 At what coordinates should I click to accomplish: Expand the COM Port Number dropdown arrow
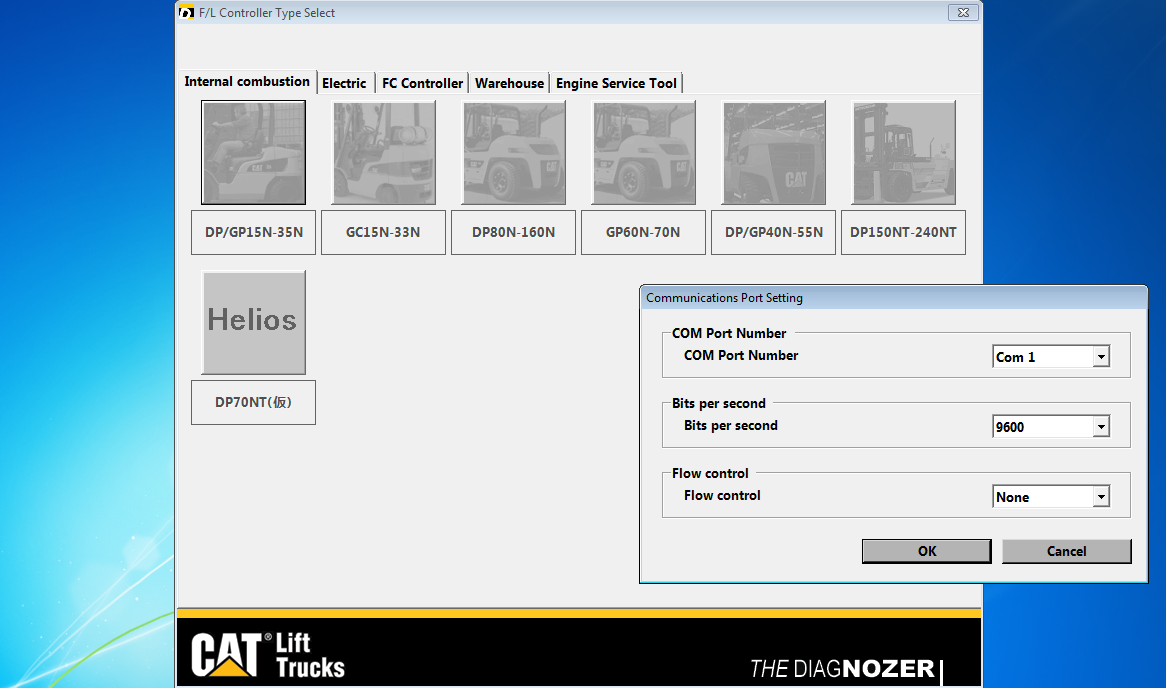click(x=1101, y=357)
